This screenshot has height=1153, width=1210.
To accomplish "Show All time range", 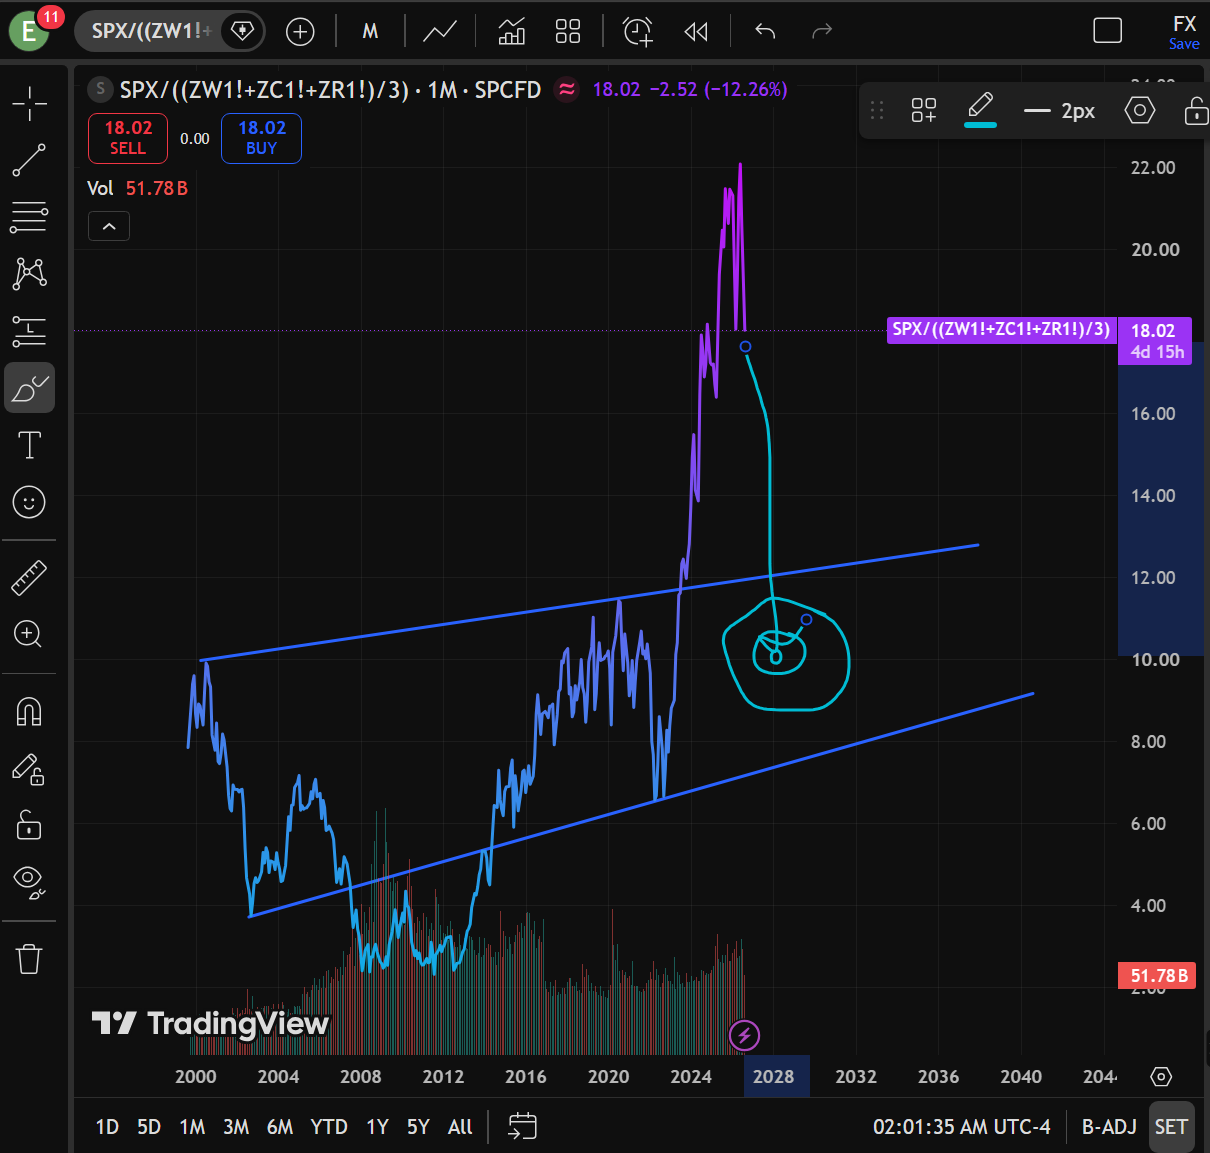I will 460,1127.
